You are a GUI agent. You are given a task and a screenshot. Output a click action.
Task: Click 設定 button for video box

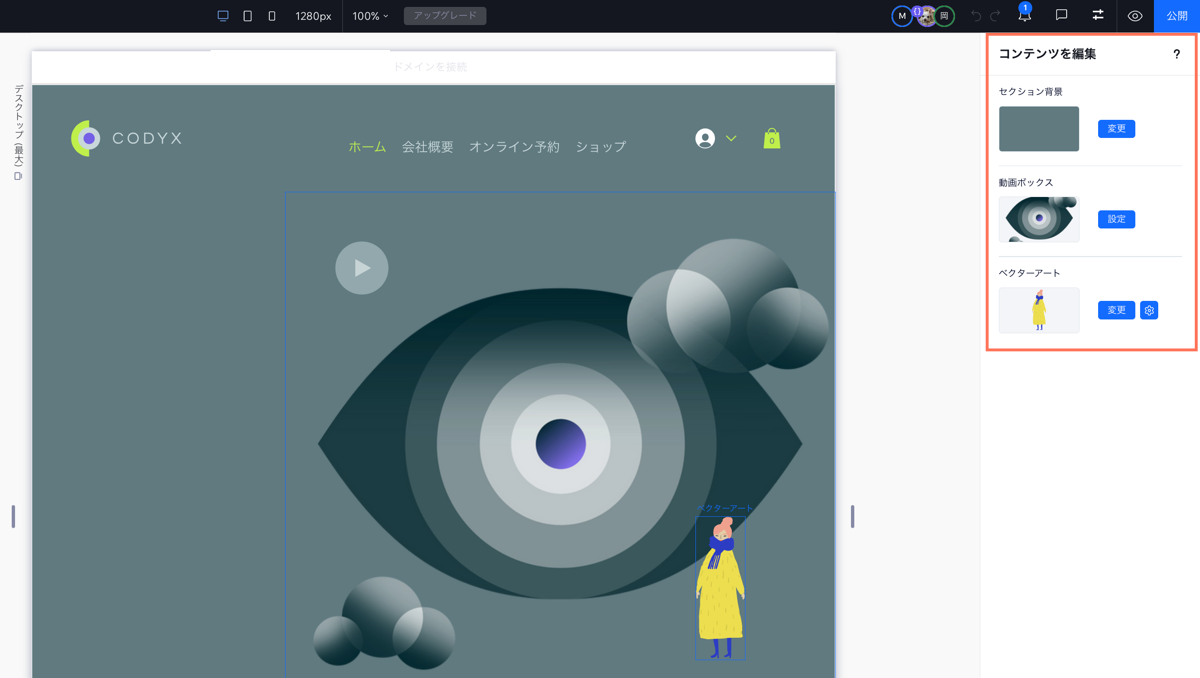pos(1116,219)
